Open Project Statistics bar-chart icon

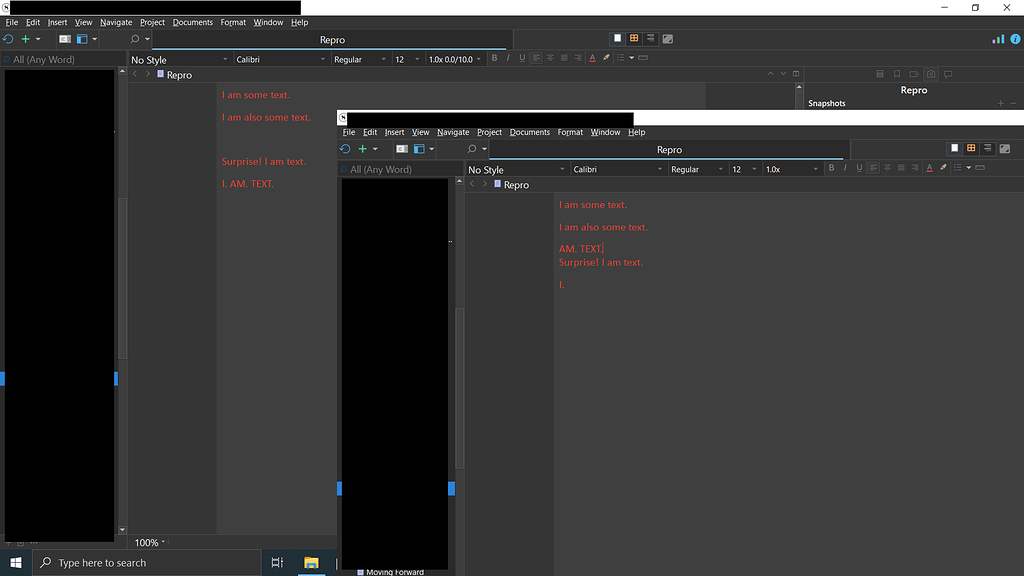tap(998, 39)
